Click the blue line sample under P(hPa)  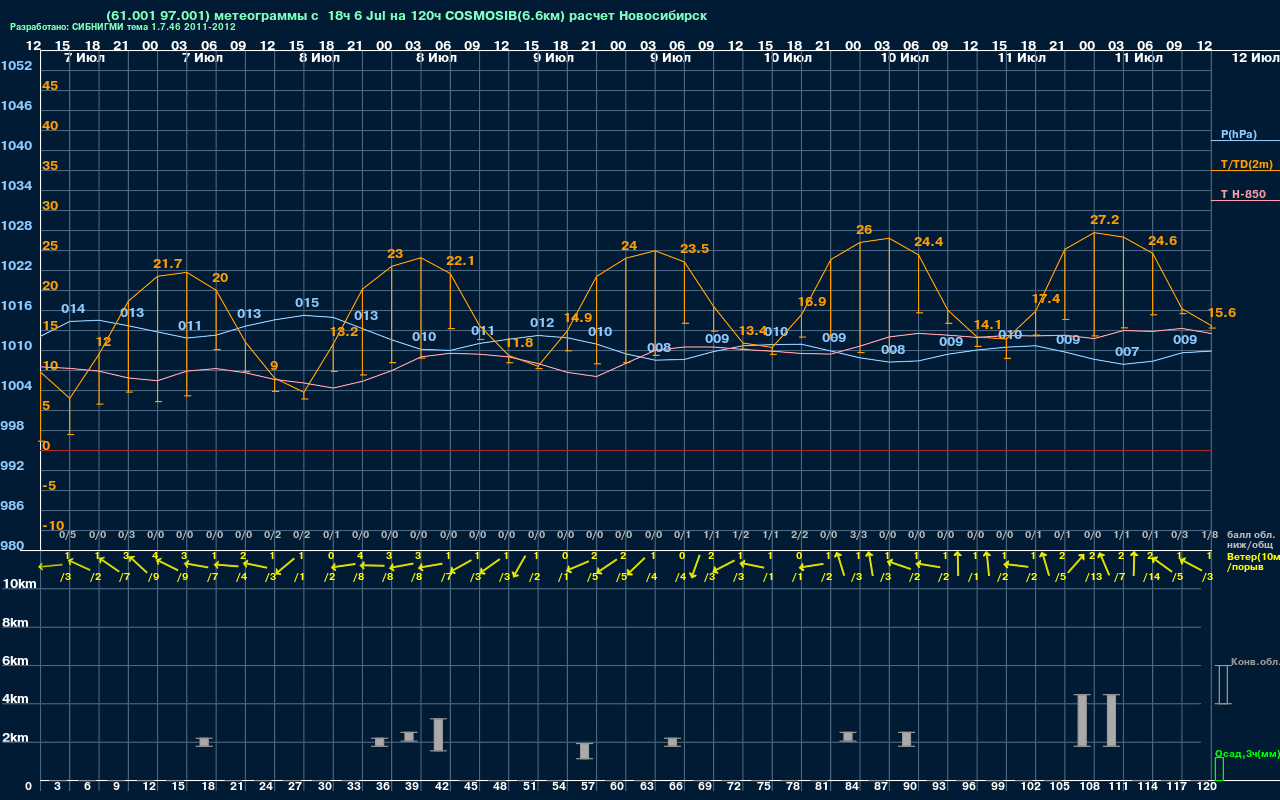pyautogui.click(x=1245, y=142)
